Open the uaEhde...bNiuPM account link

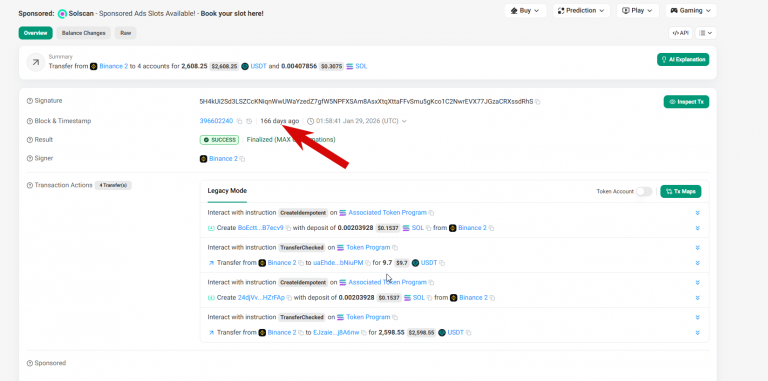click(x=338, y=263)
